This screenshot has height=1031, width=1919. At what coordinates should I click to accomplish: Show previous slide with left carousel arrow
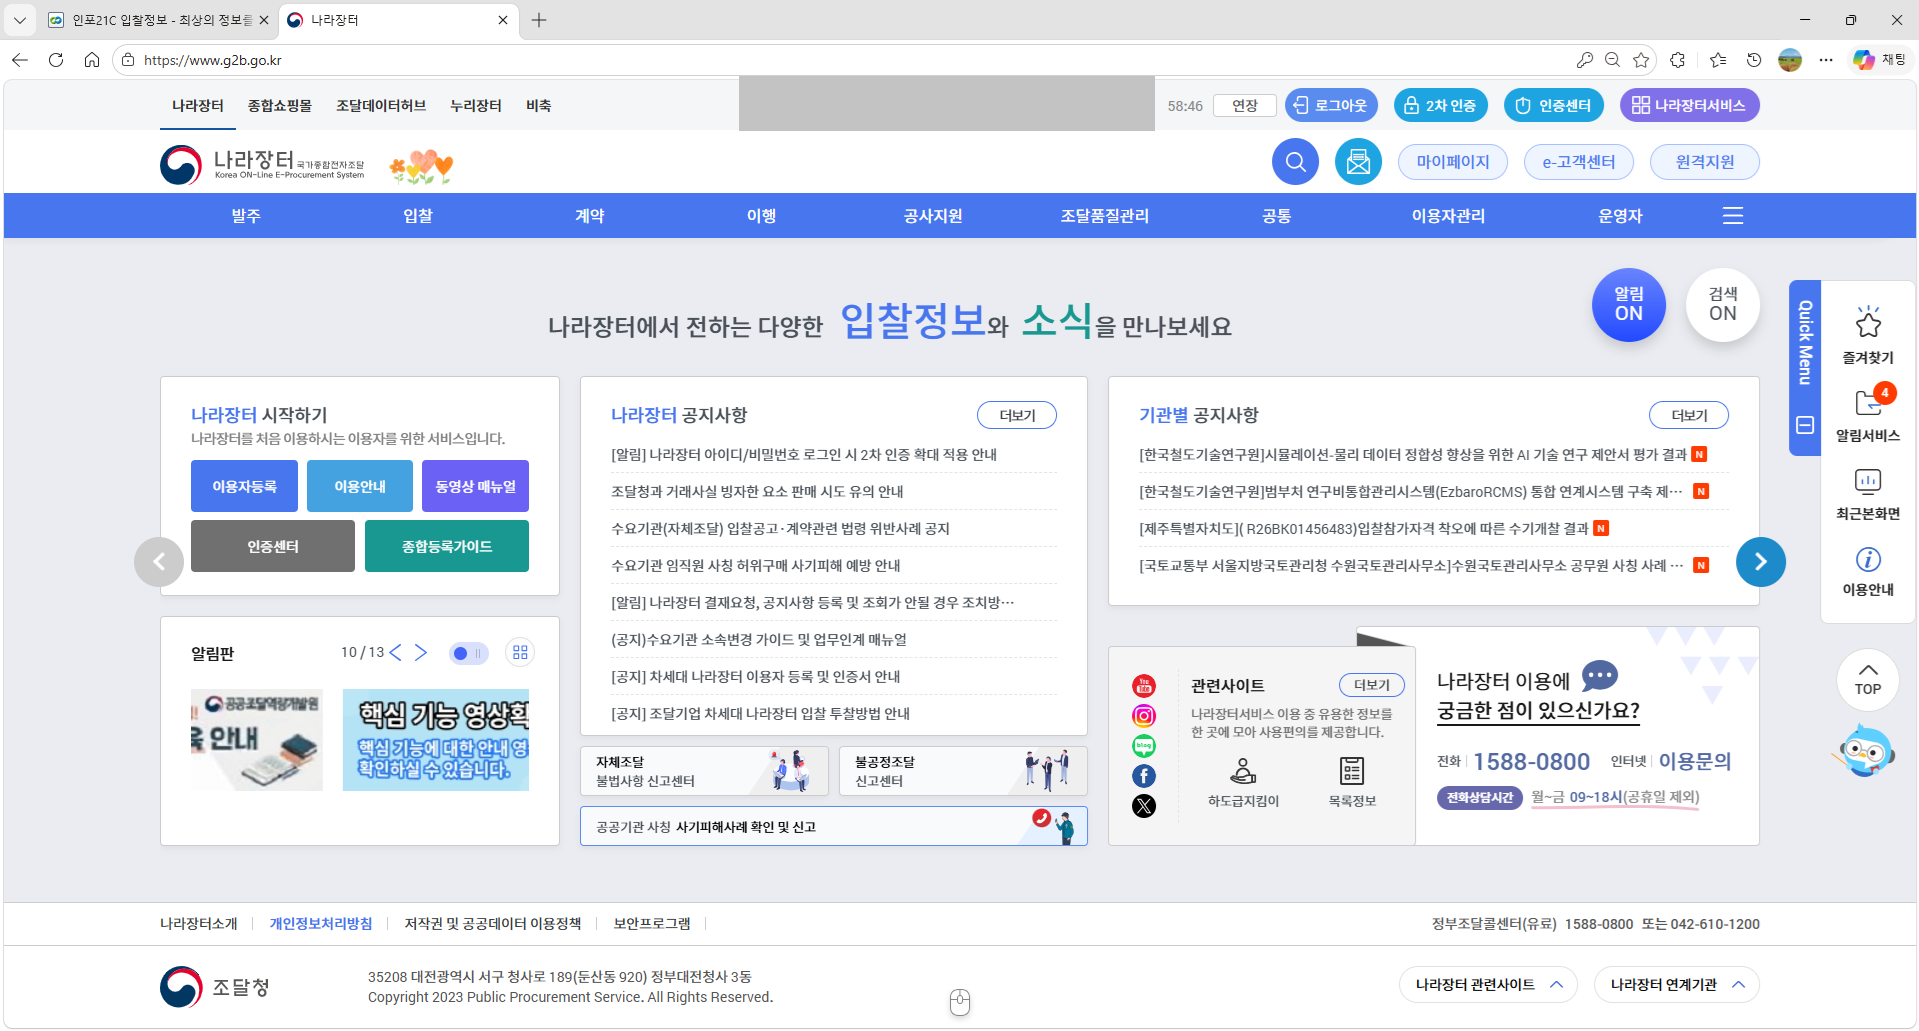(x=159, y=562)
